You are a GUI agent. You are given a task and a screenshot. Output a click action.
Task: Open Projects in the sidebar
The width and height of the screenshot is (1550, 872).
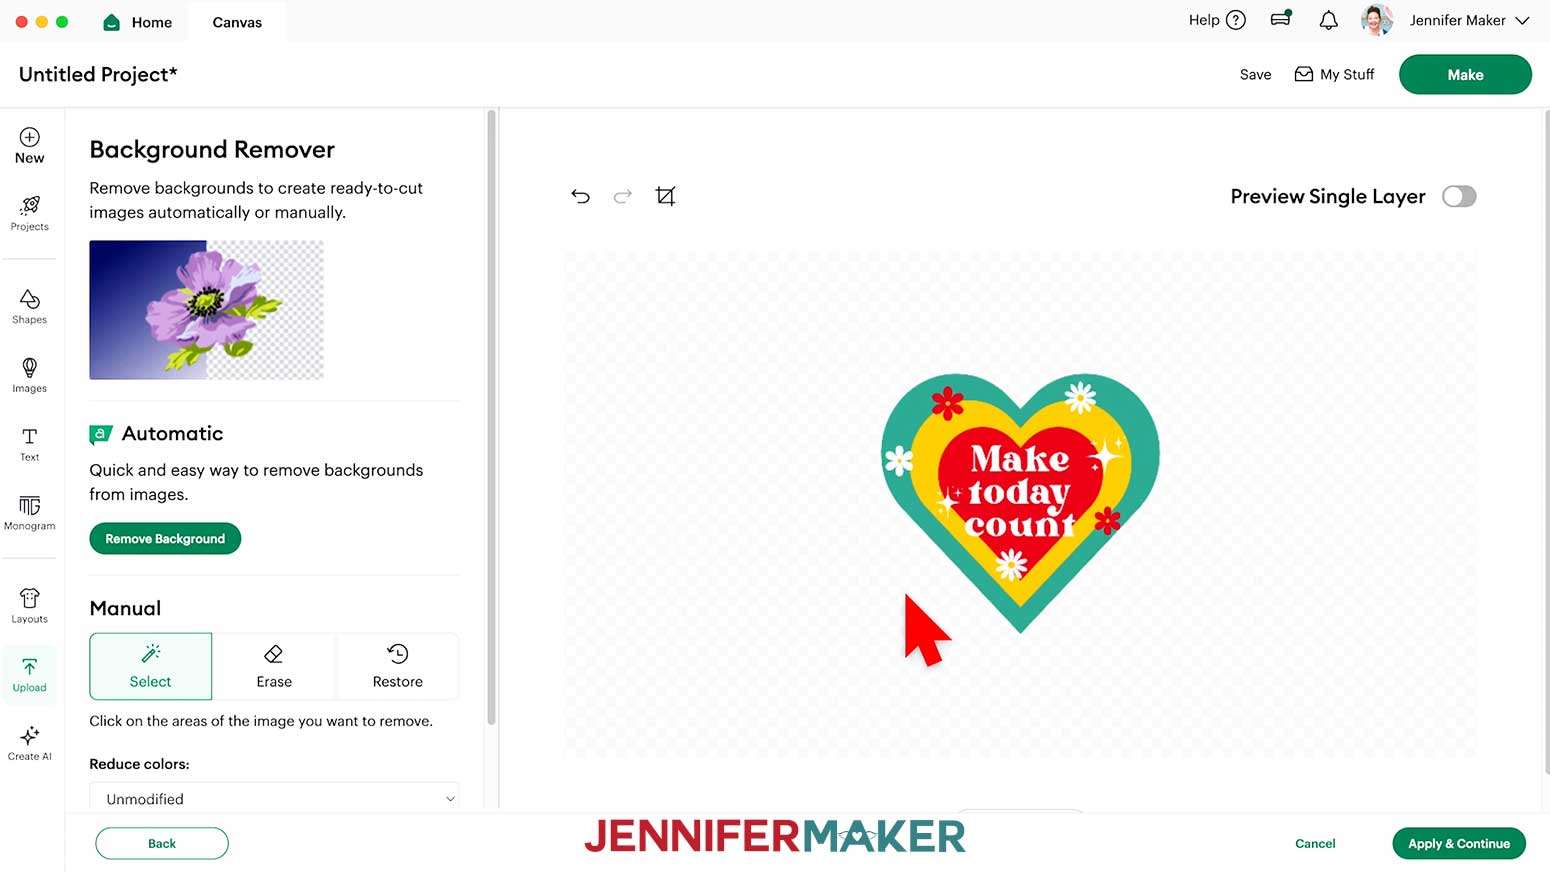tap(30, 214)
